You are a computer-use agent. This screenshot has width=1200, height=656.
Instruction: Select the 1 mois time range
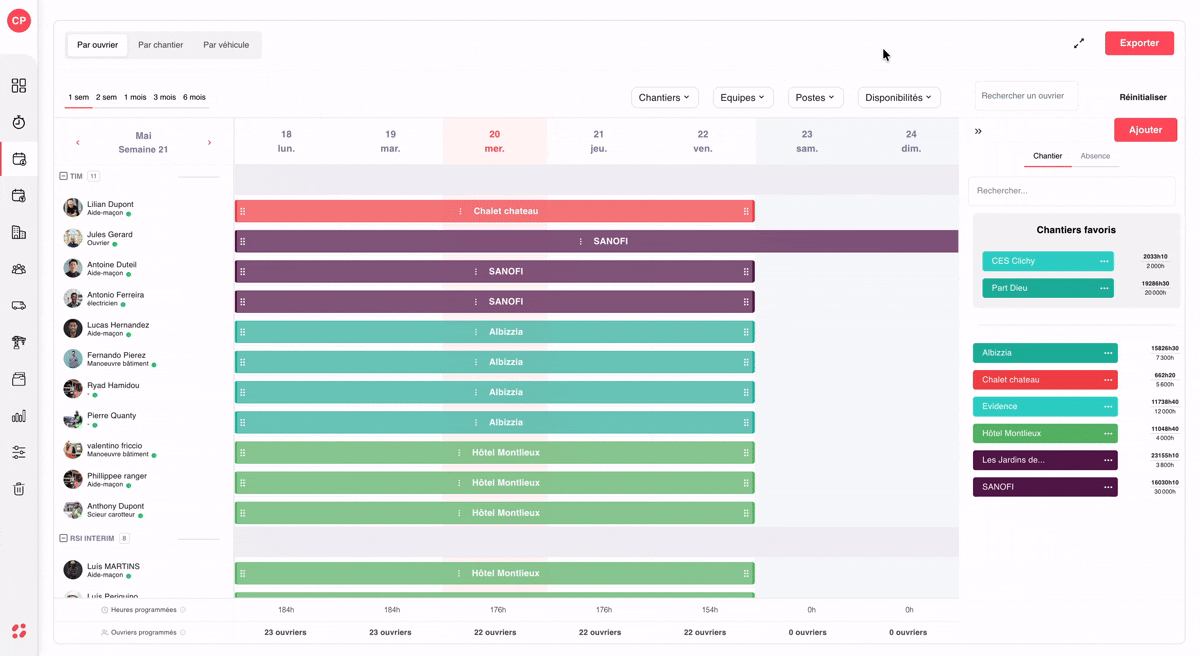click(135, 97)
